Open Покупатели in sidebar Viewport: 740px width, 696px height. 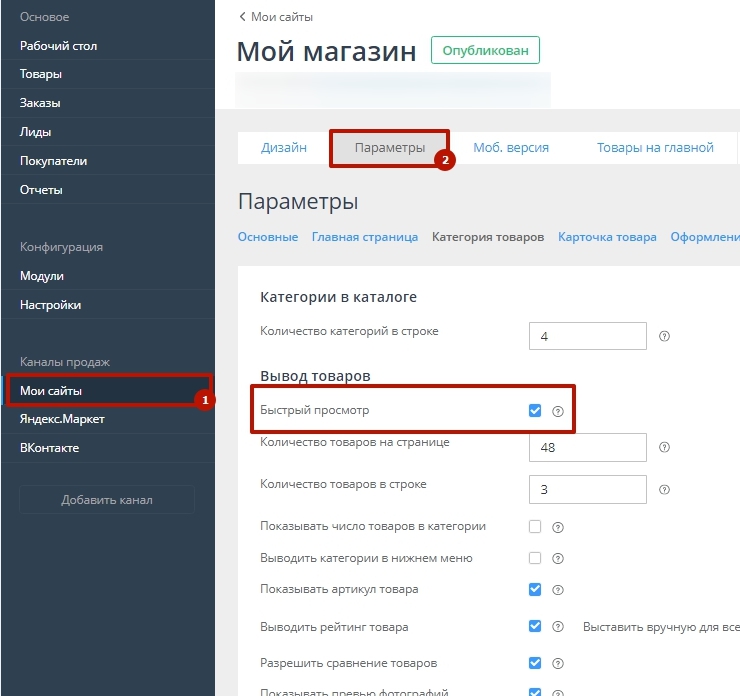[x=108, y=161]
